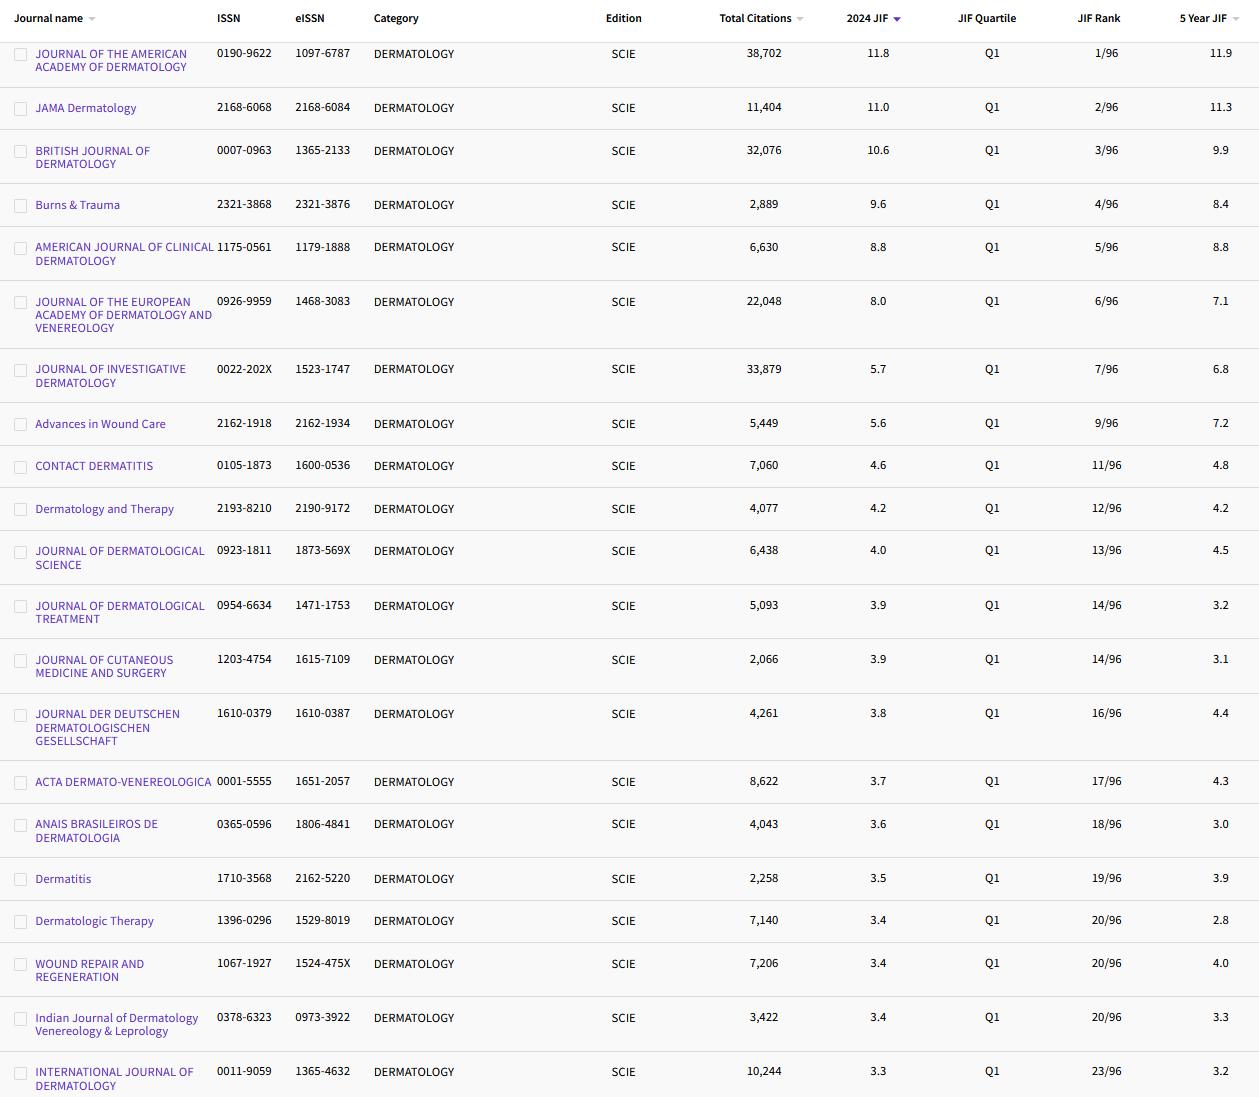Image resolution: width=1259 pixels, height=1097 pixels.
Task: Check the AMERICAN JOURNAL OF CLINICAL DERMATOLOGY box
Action: click(20, 248)
